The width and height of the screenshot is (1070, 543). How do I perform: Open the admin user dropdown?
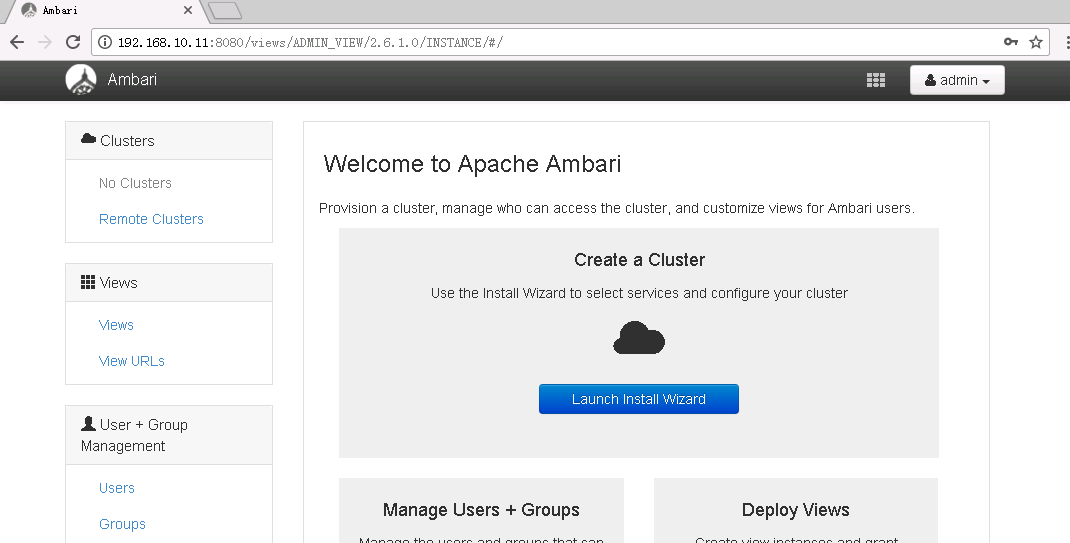(x=957, y=80)
